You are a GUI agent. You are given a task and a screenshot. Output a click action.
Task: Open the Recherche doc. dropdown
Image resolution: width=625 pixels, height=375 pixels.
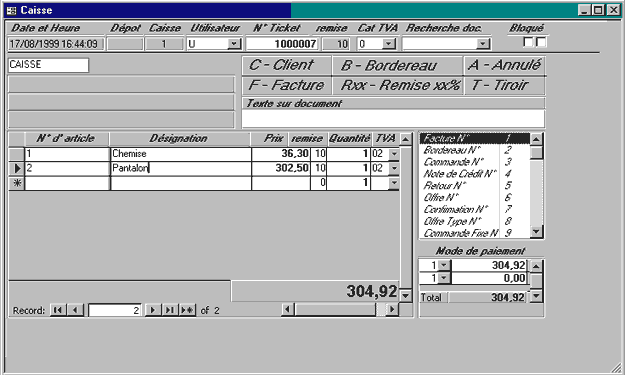[x=482, y=44]
